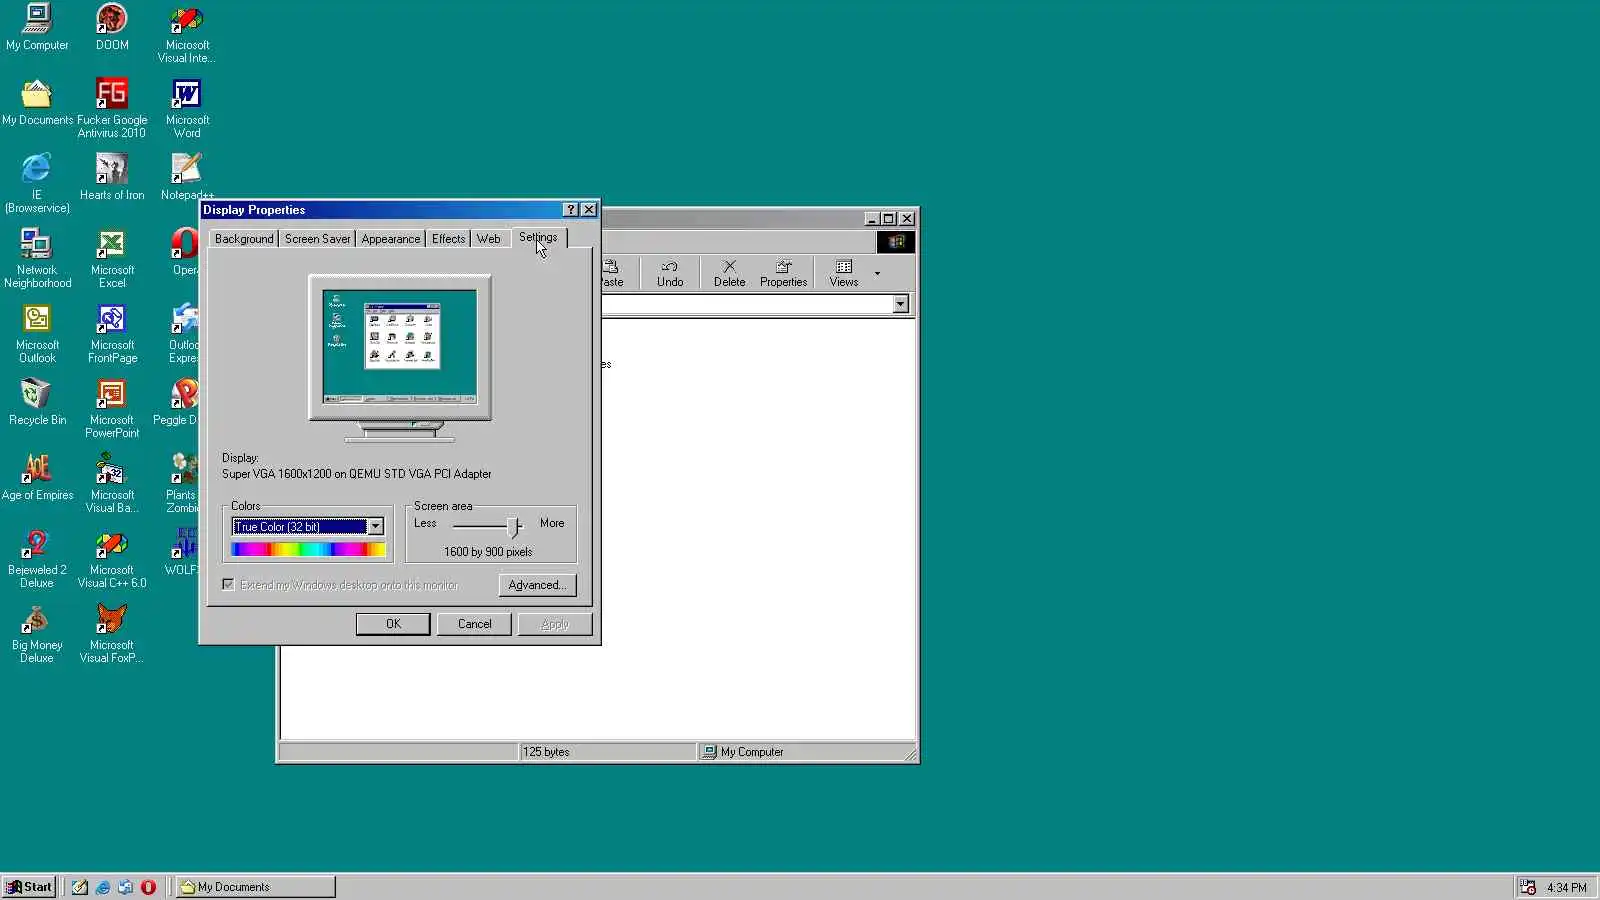1600x900 pixels.
Task: Click OK in Display Properties
Action: tap(393, 624)
